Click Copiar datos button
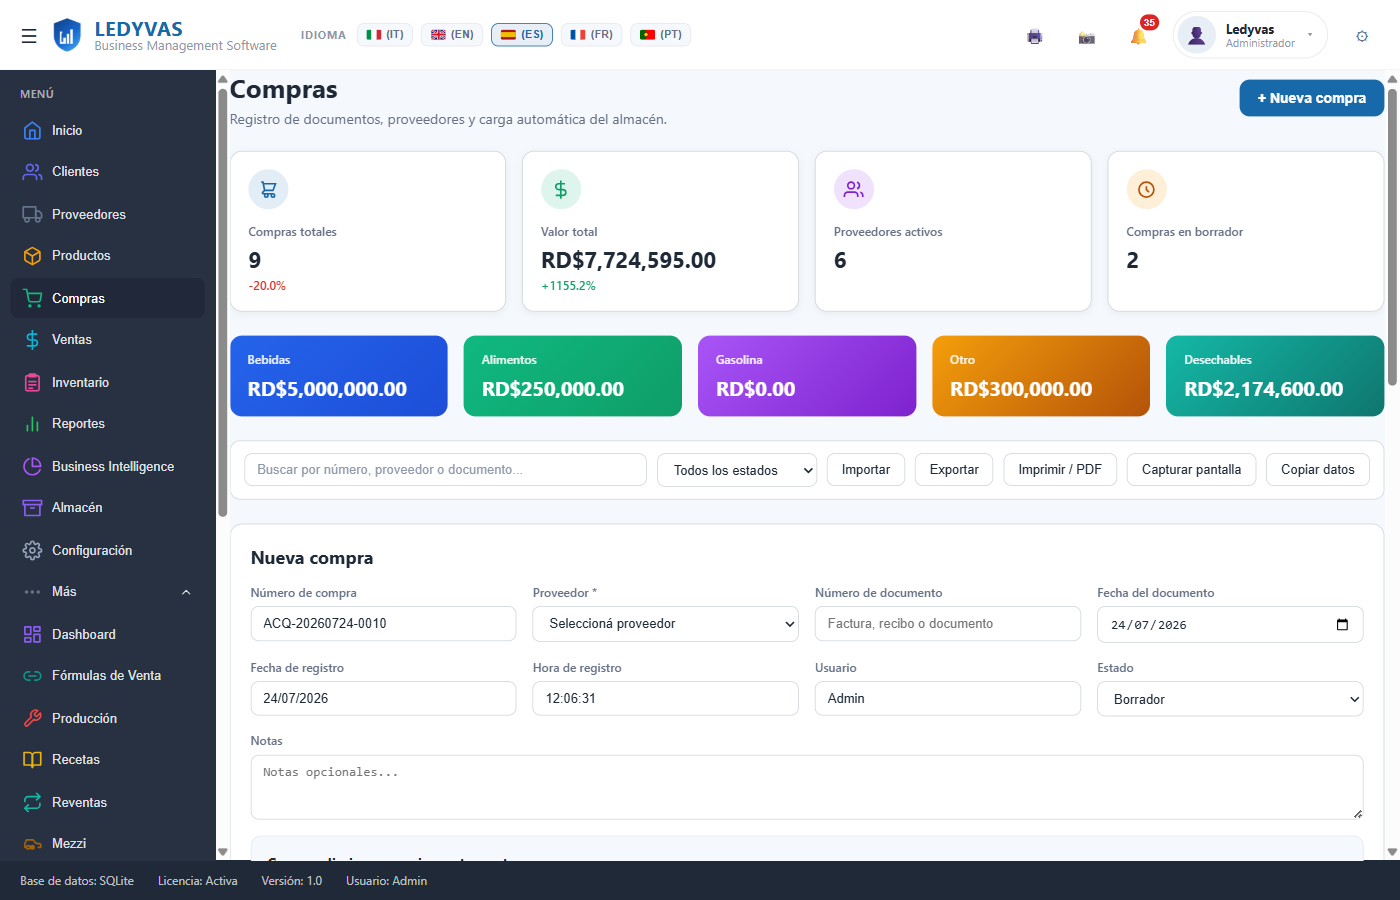Image resolution: width=1400 pixels, height=900 pixels. click(1318, 469)
